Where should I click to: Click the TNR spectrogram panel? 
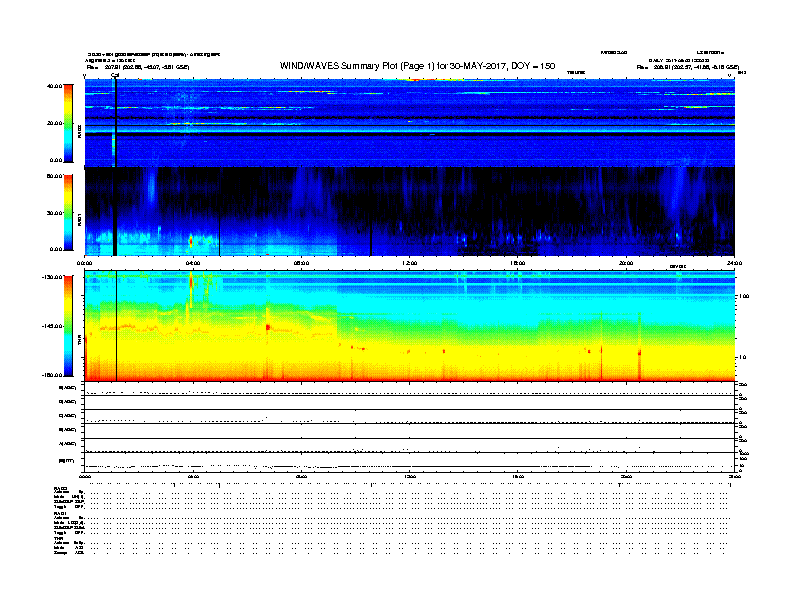point(410,326)
